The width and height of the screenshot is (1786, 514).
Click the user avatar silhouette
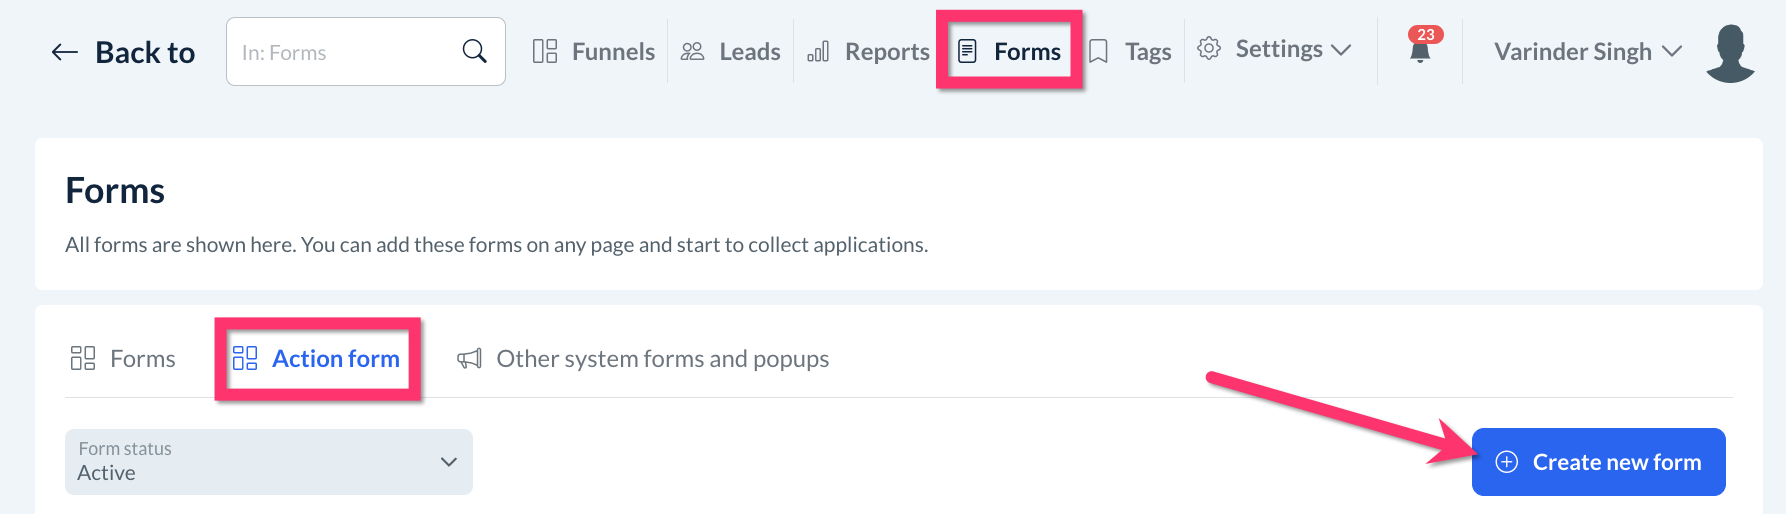tap(1731, 53)
